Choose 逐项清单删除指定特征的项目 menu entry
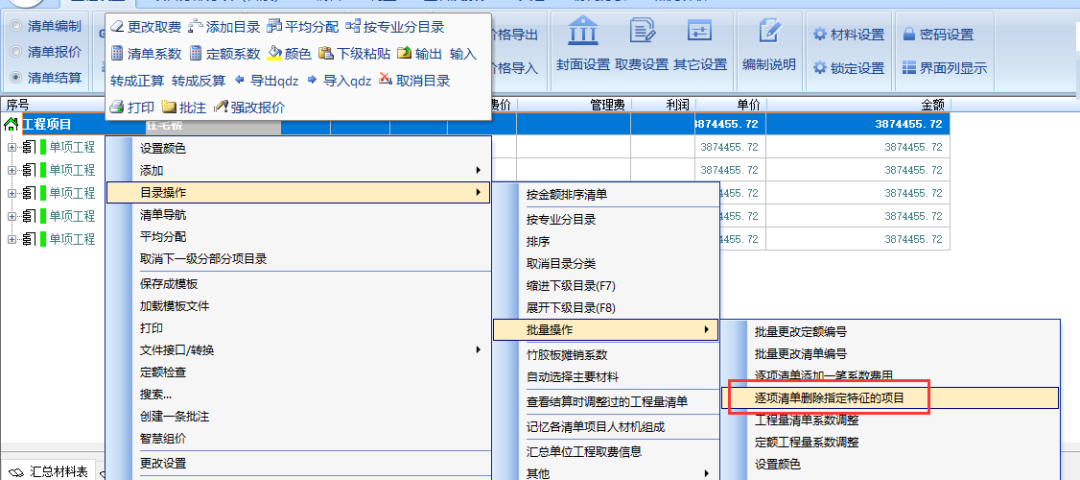Image resolution: width=1080 pixels, height=480 pixels. 828,398
